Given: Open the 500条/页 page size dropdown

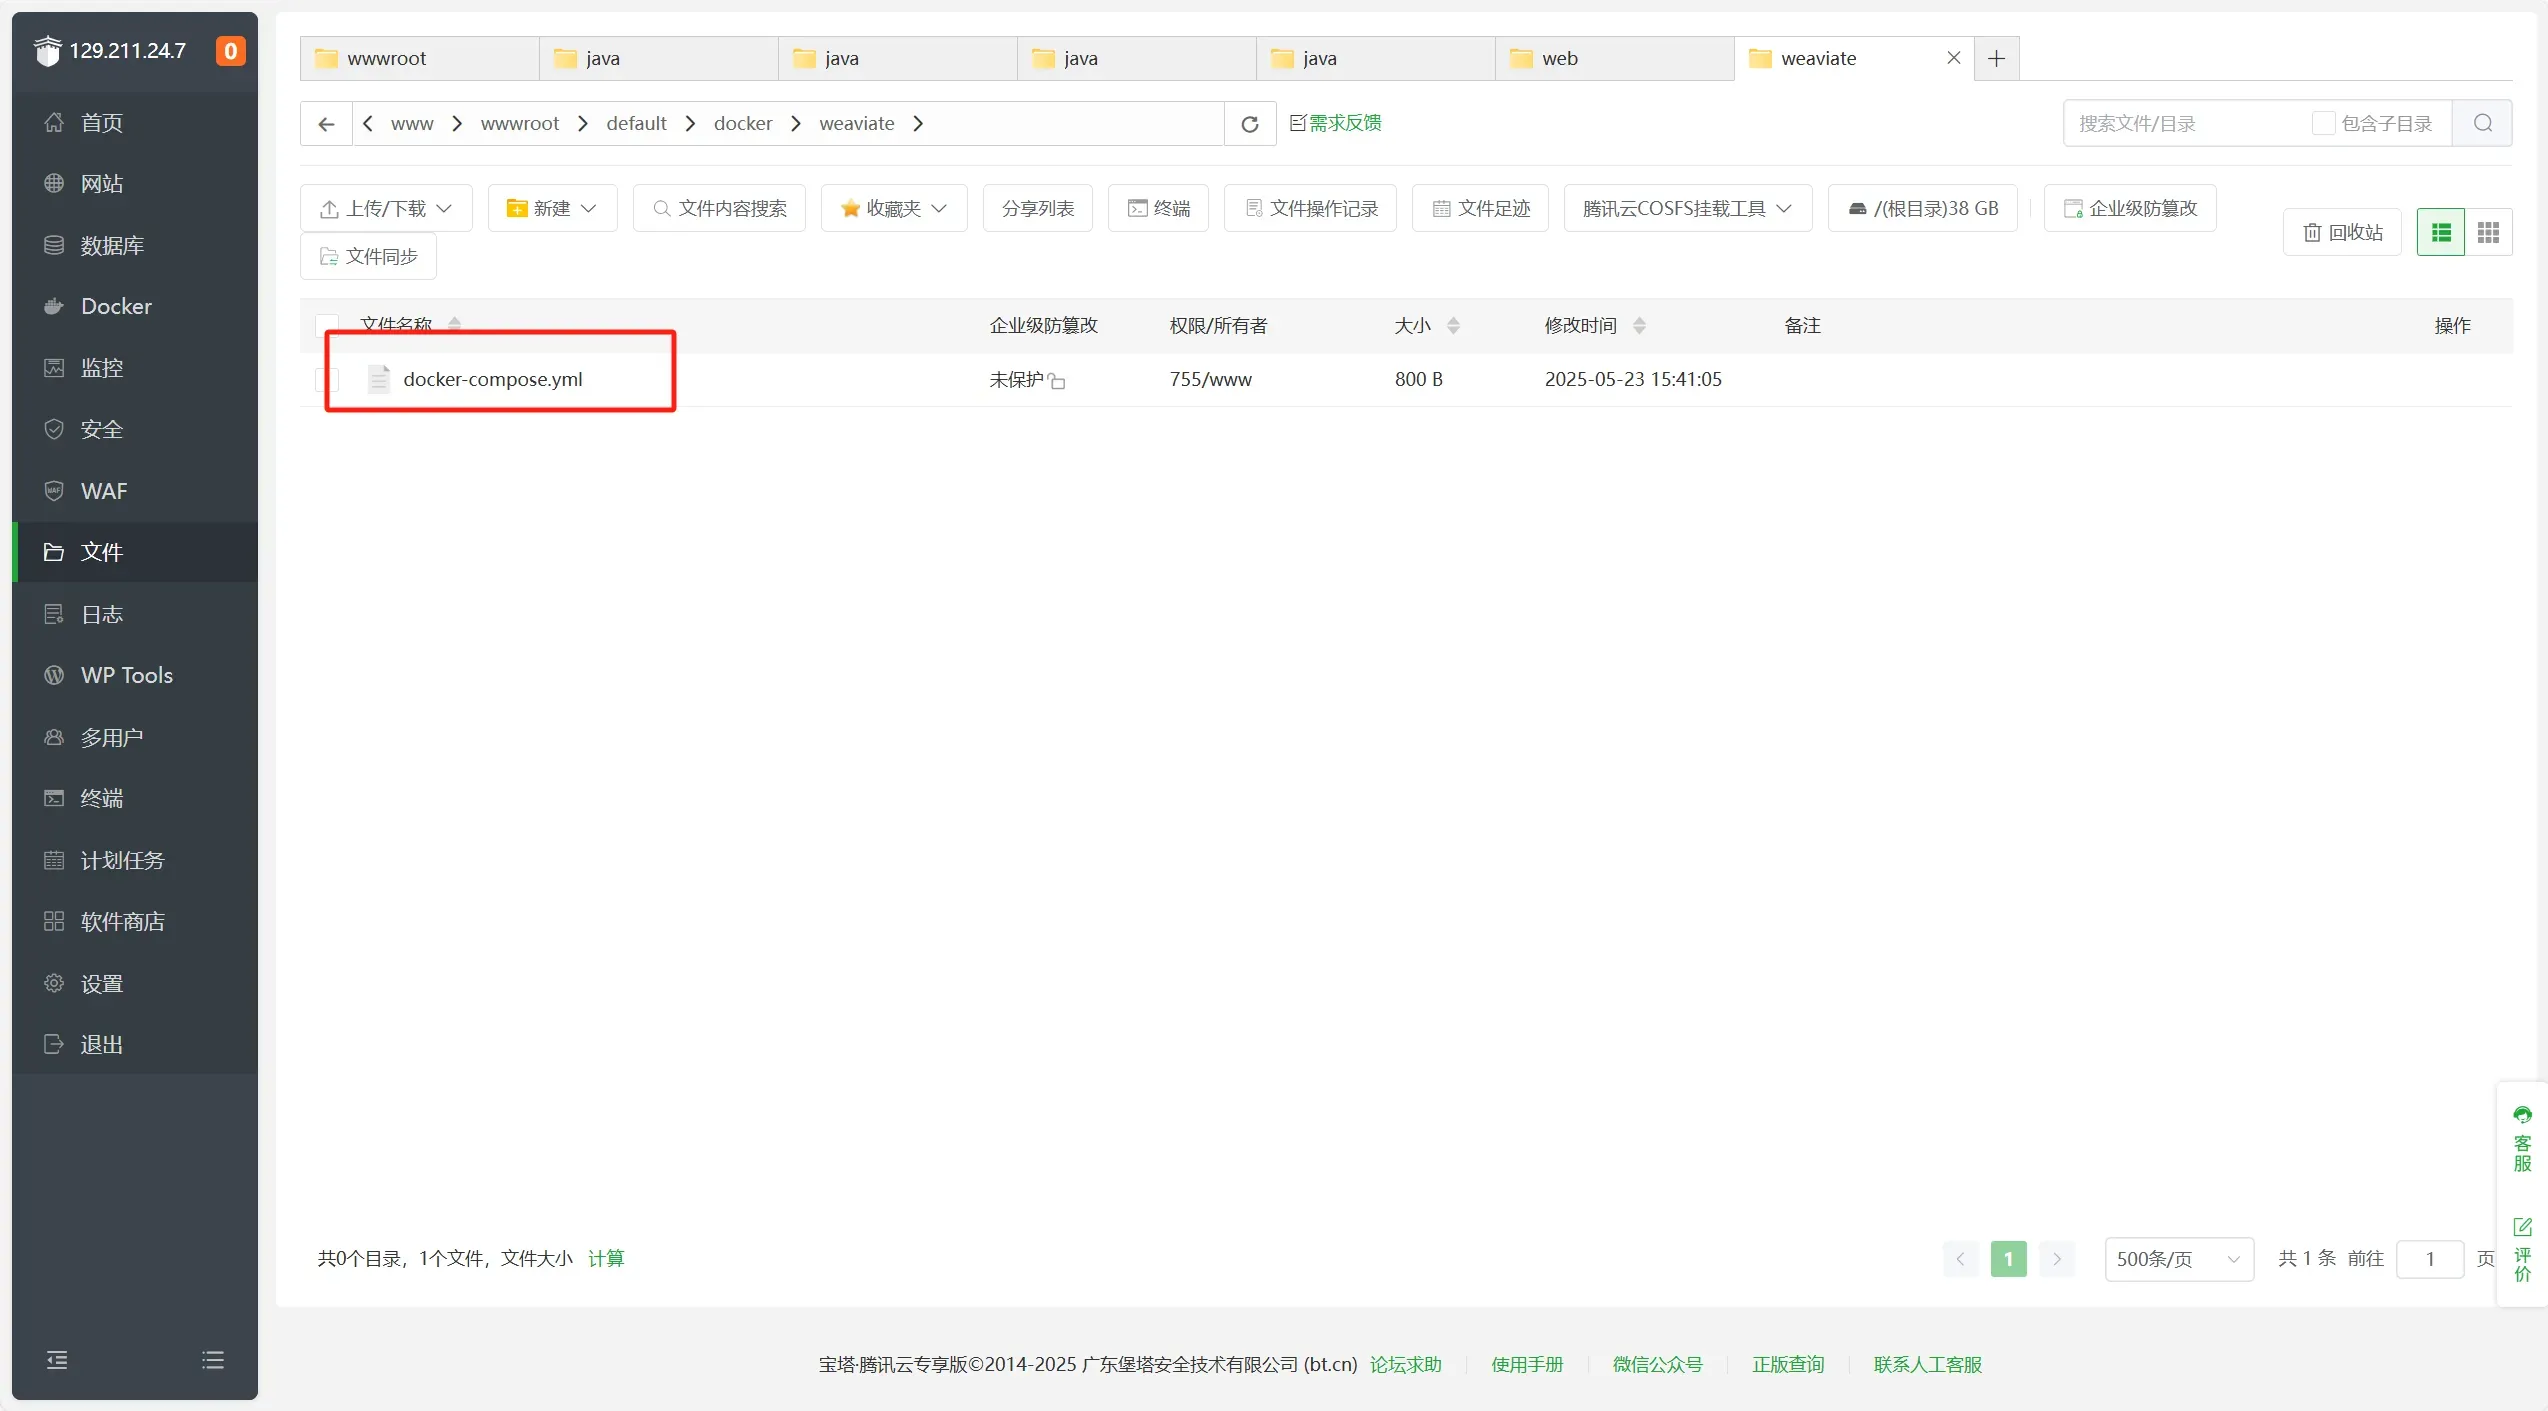Looking at the screenshot, I should pos(2178,1259).
